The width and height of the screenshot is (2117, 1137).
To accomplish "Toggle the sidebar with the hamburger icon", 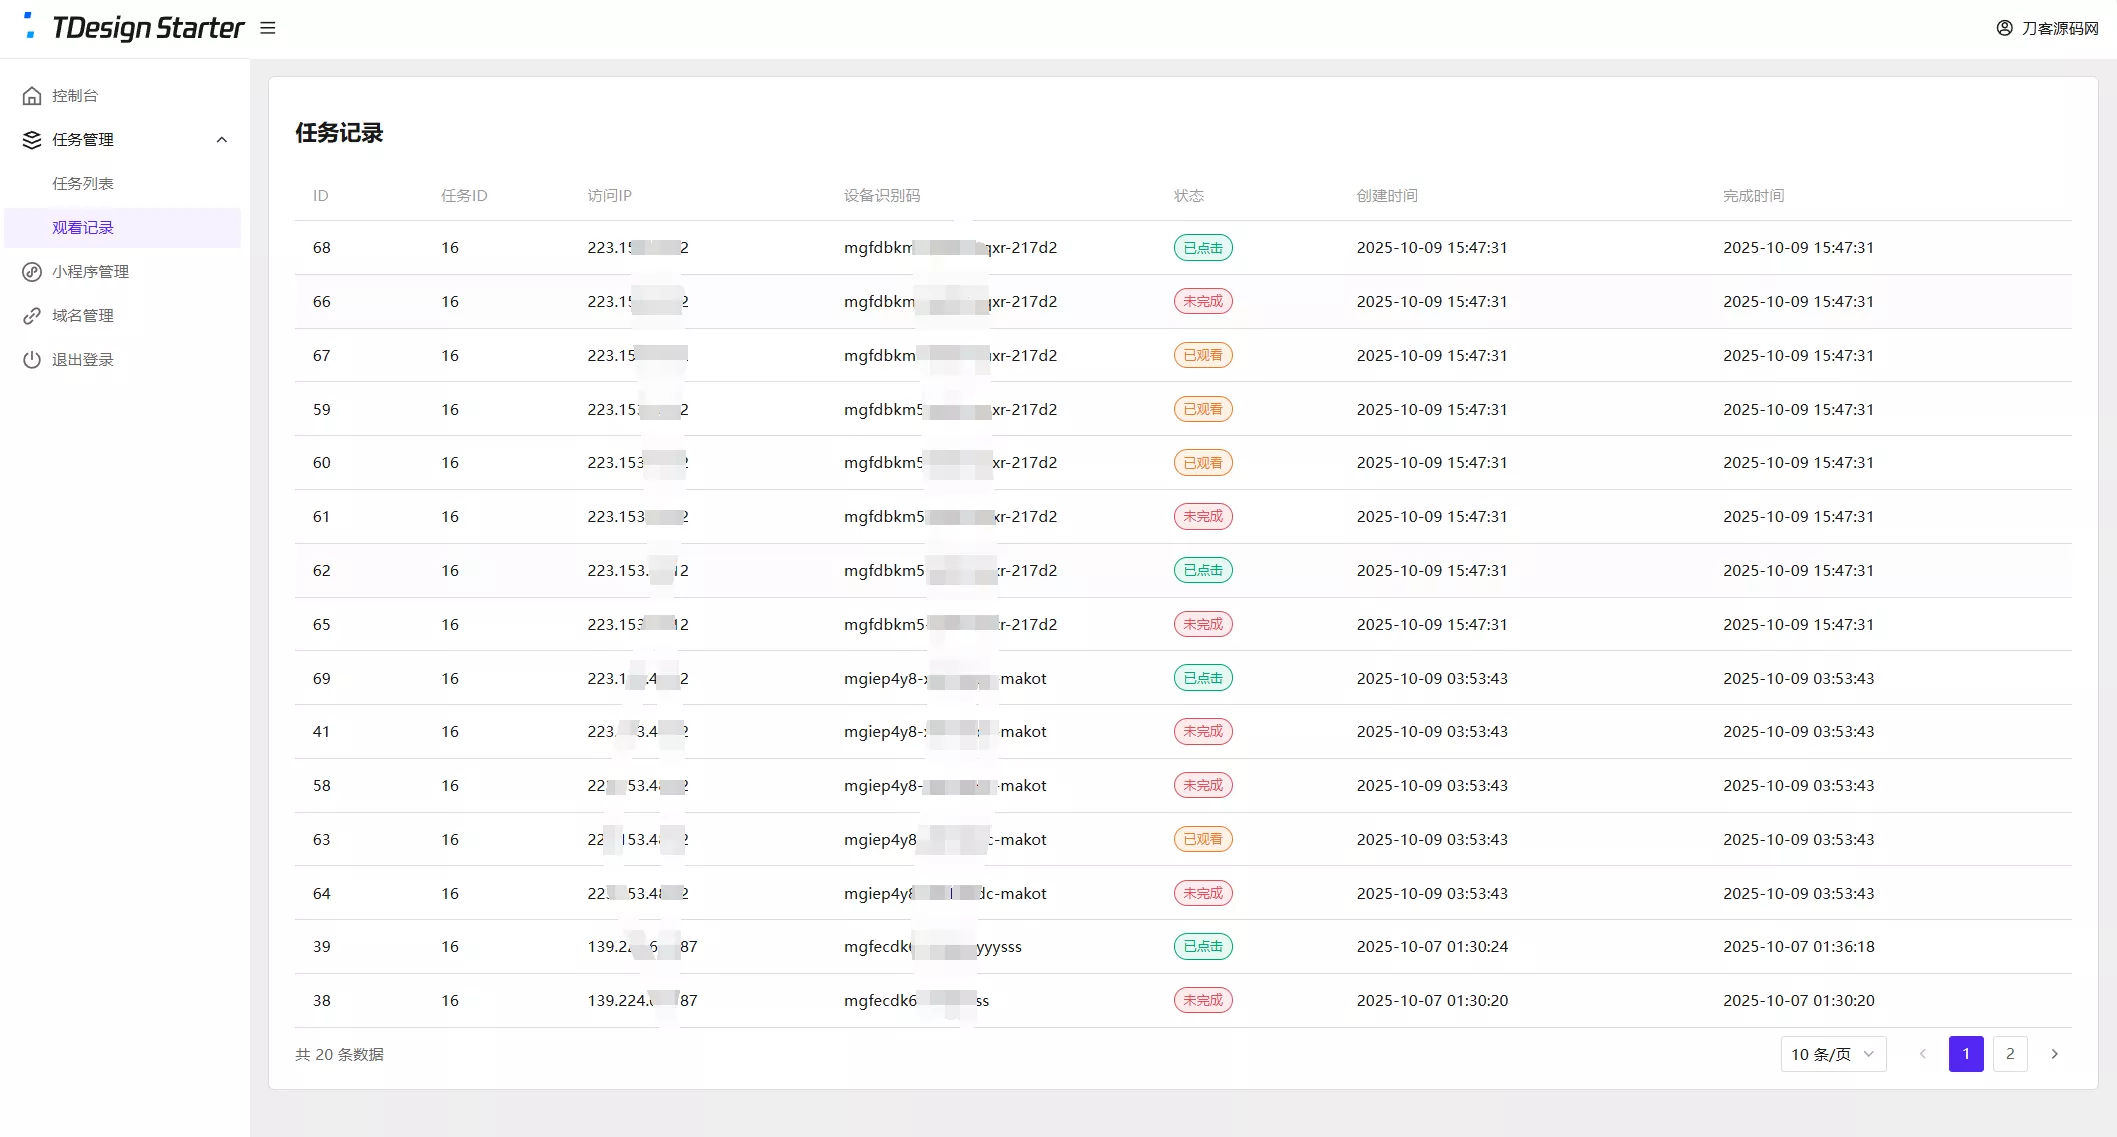I will [267, 28].
